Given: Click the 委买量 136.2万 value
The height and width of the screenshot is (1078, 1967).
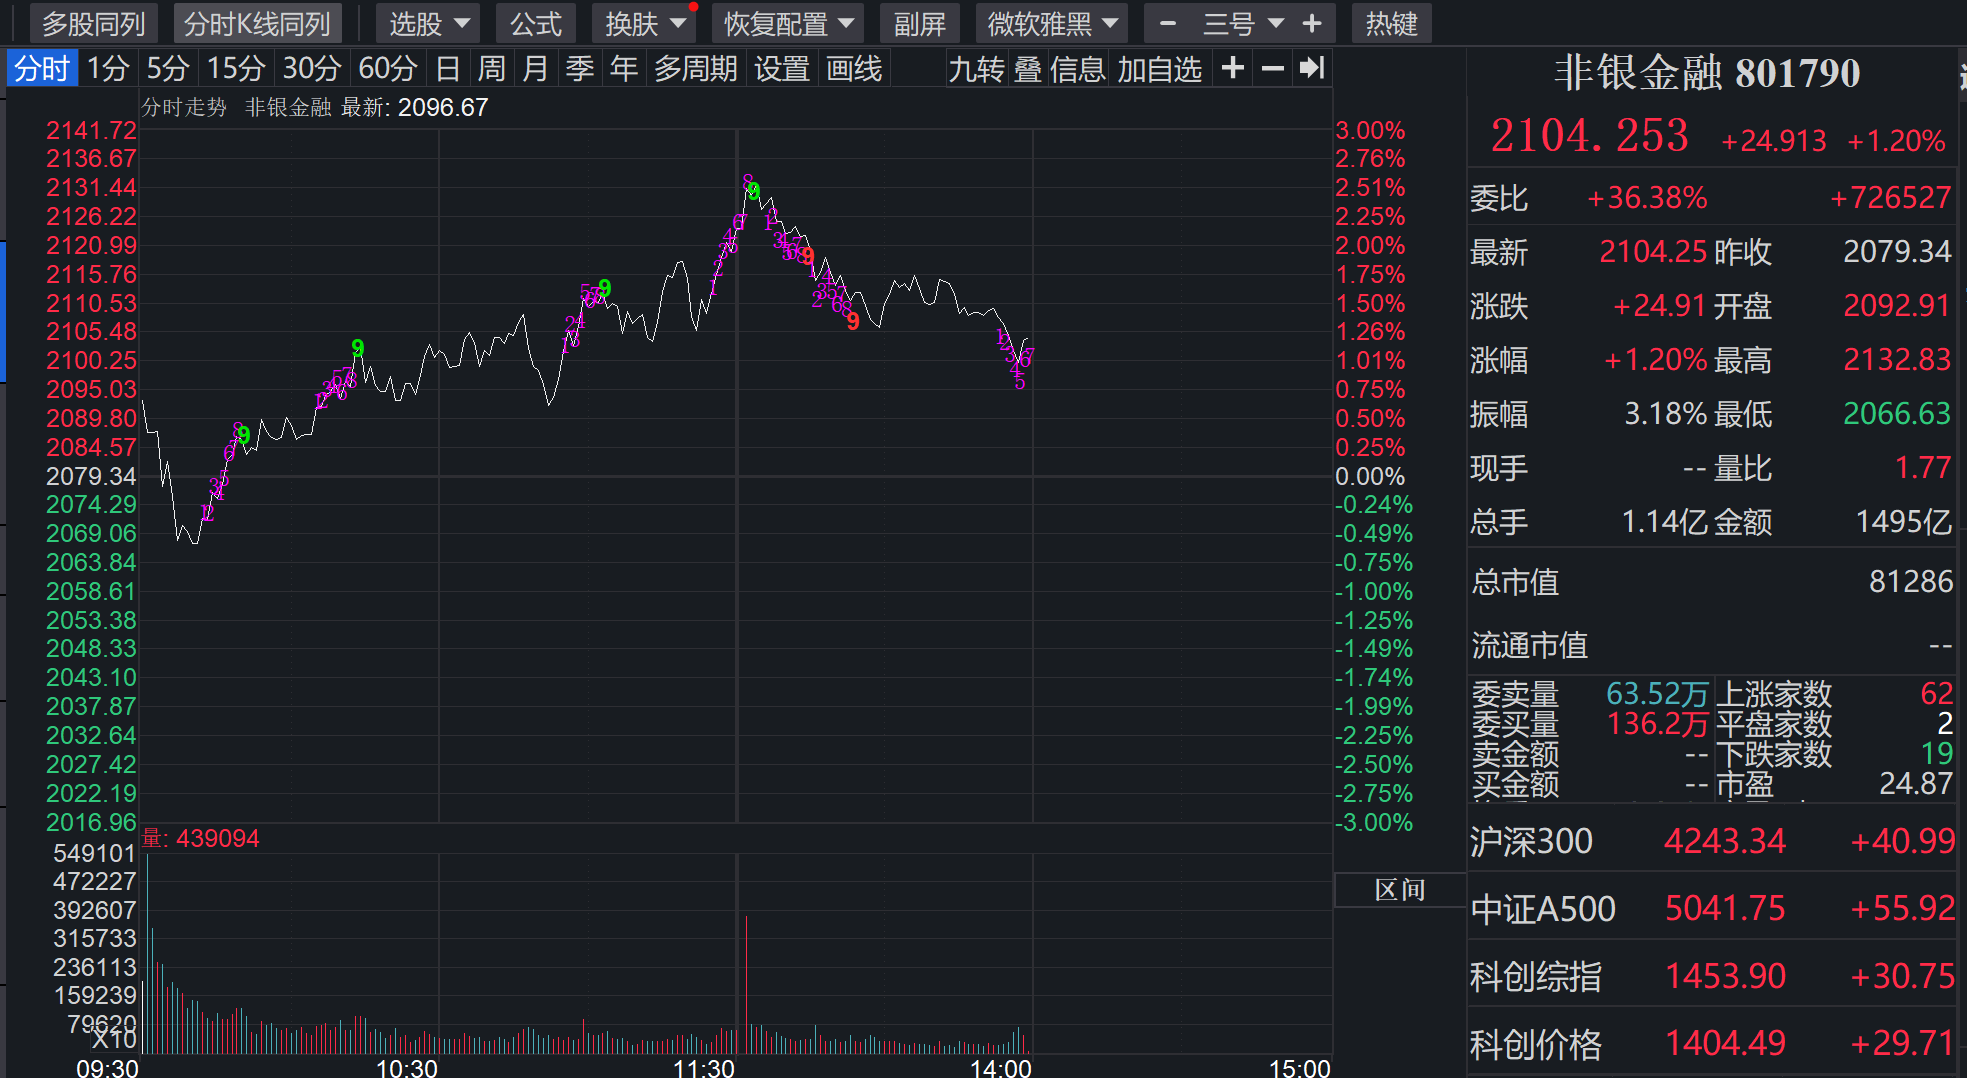Looking at the screenshot, I should [1657, 723].
